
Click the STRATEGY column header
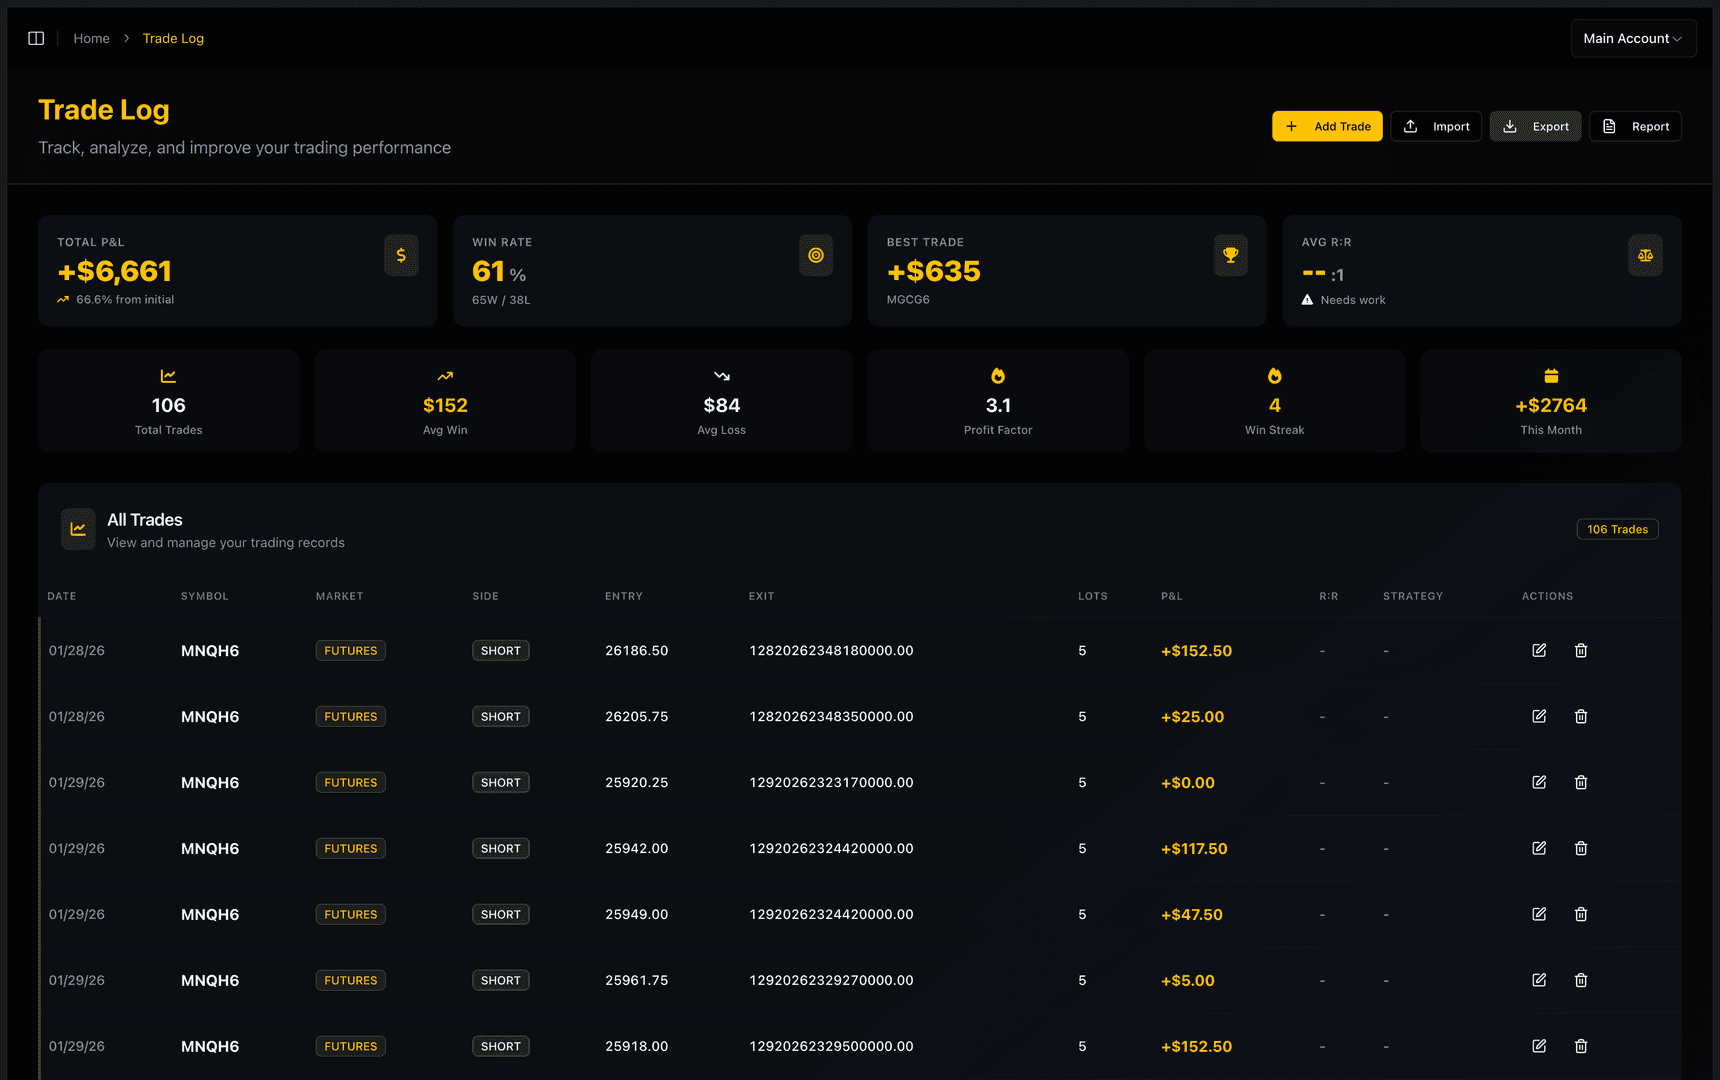(1413, 596)
